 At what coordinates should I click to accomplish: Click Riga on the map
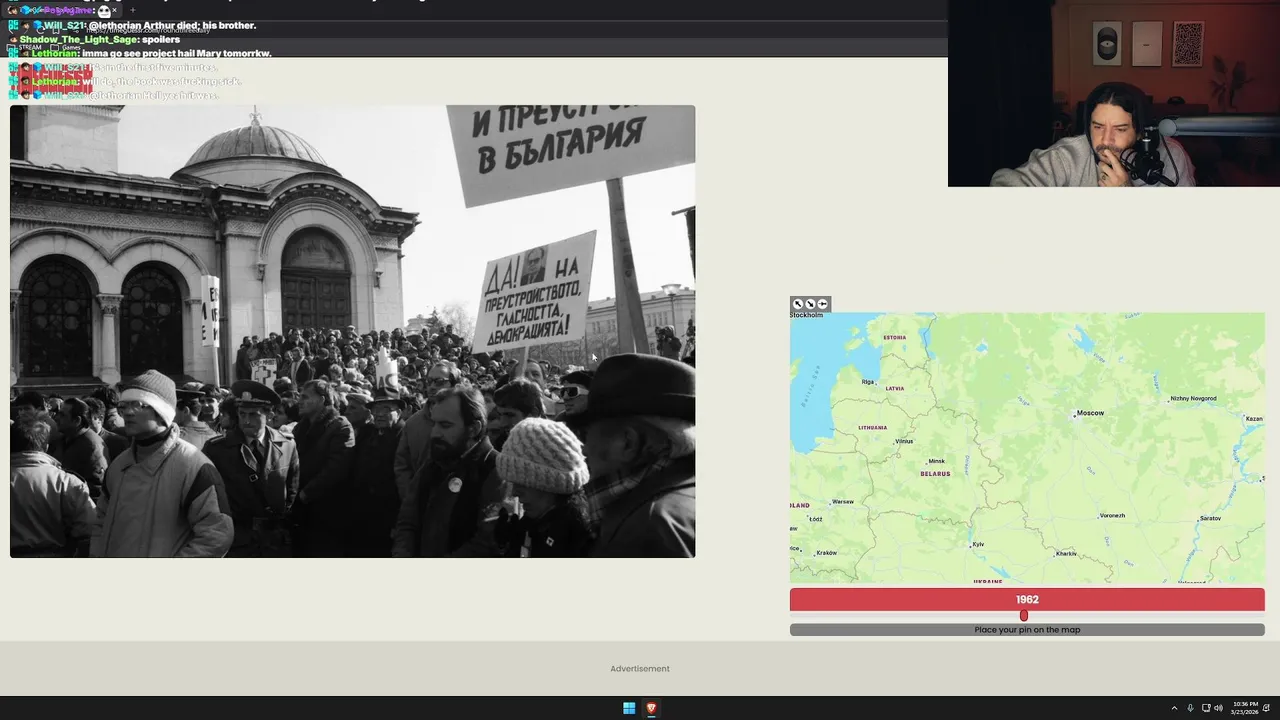point(868,381)
